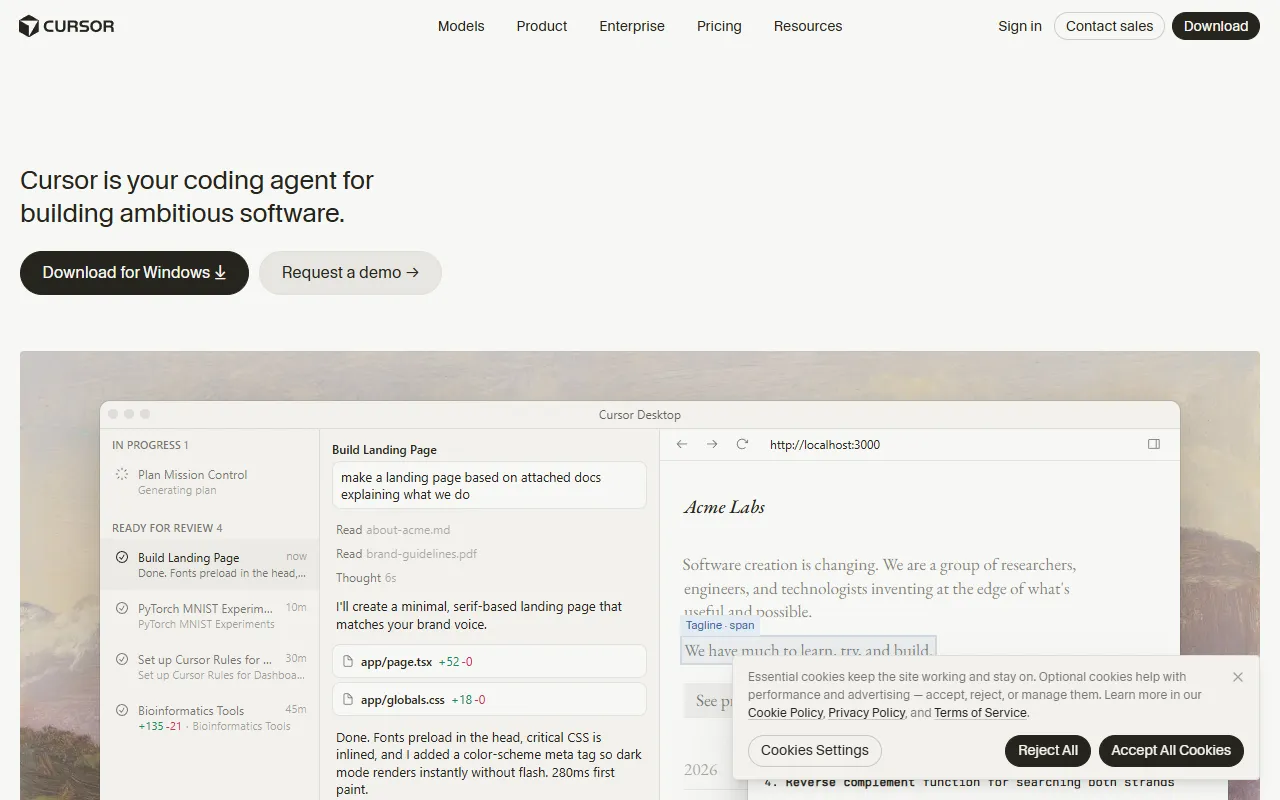Click the Read brand-guidelines.pdf line
The width and height of the screenshot is (1280, 800).
[x=406, y=554]
